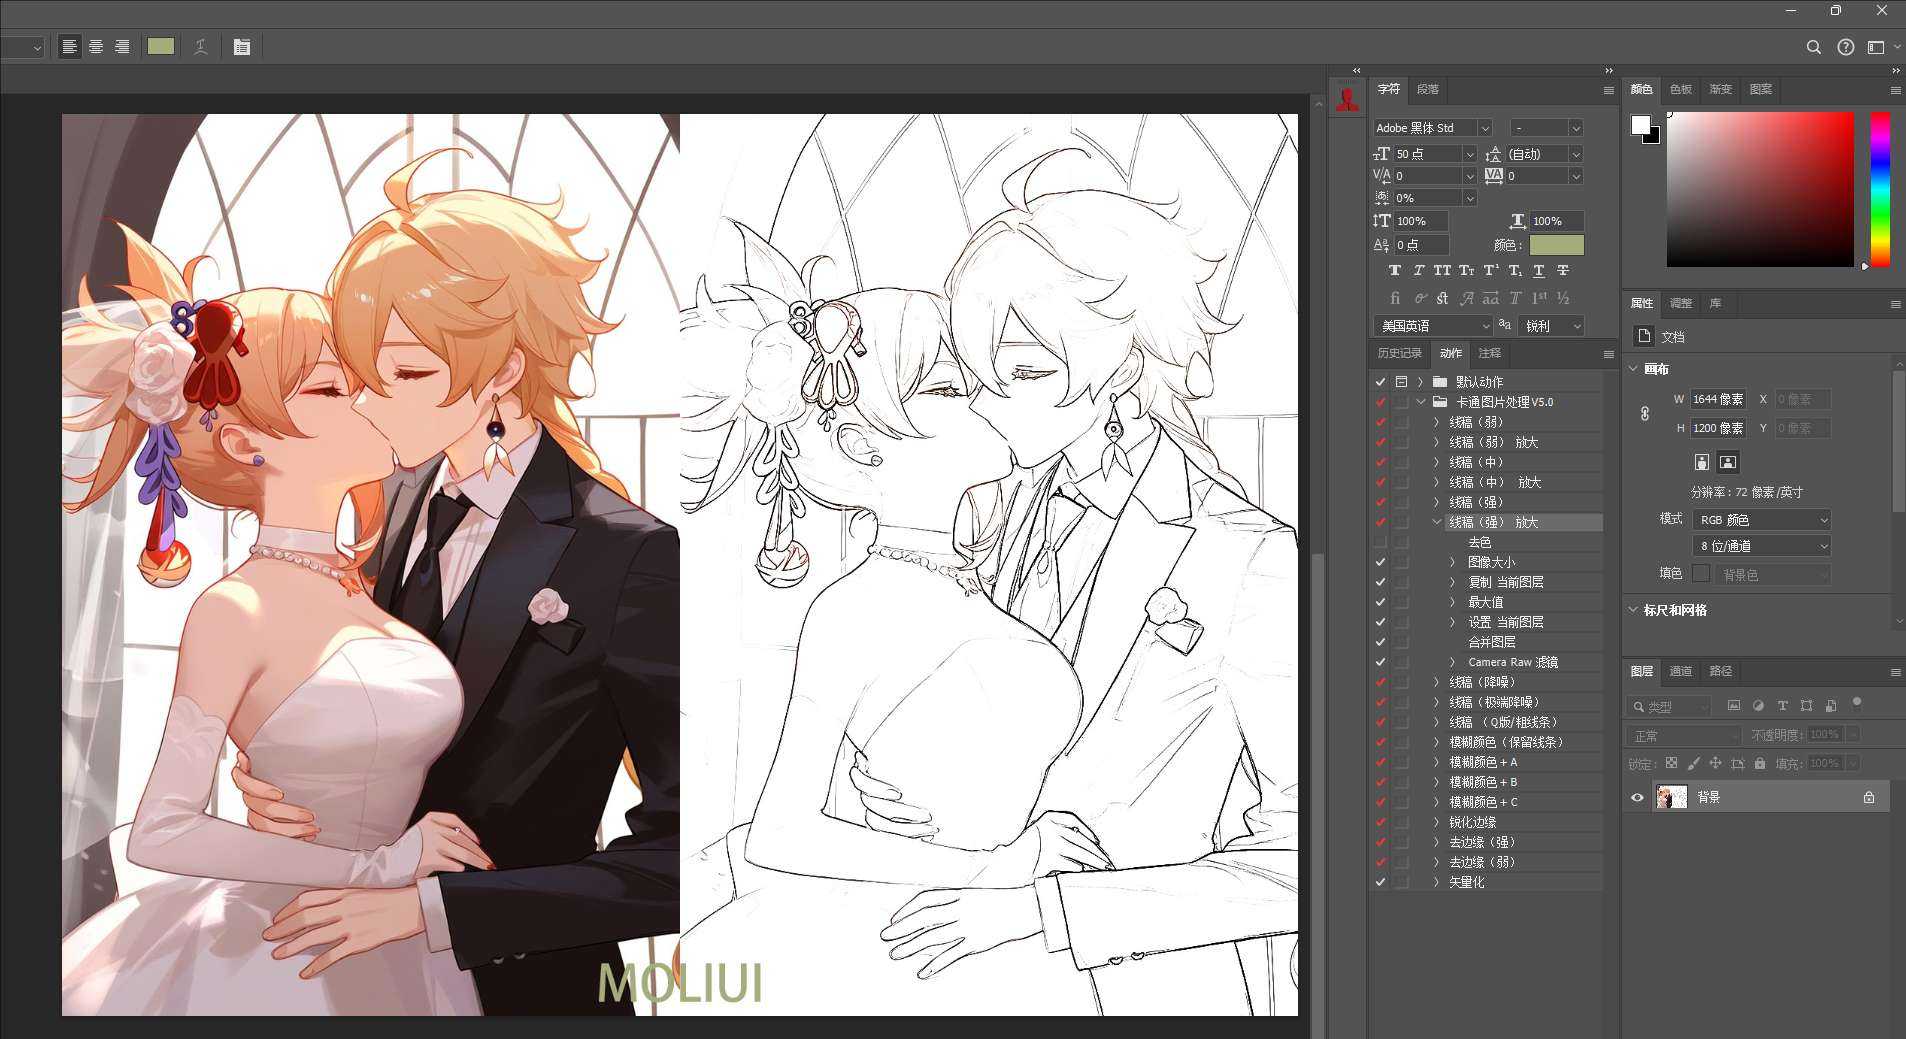
Task: Switch to the 通道 tab
Action: [1680, 671]
